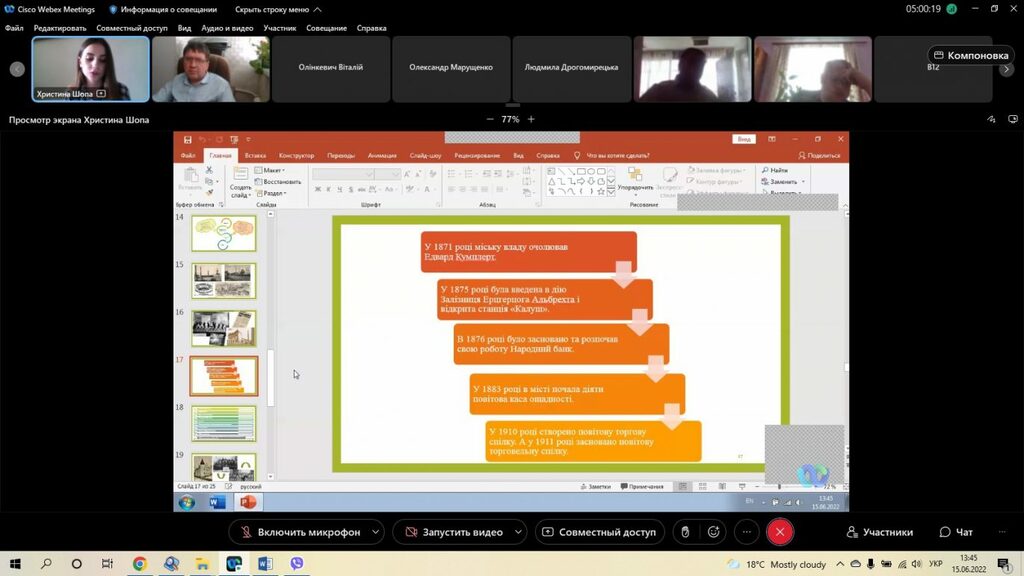This screenshot has width=1024, height=576.
Task: Zoom out shared screen with minus icon
Action: 490,119
